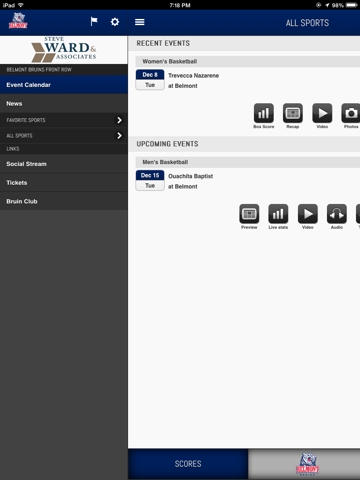Tap the location arrow status icon
The height and width of the screenshot is (480, 360).
point(327,5)
